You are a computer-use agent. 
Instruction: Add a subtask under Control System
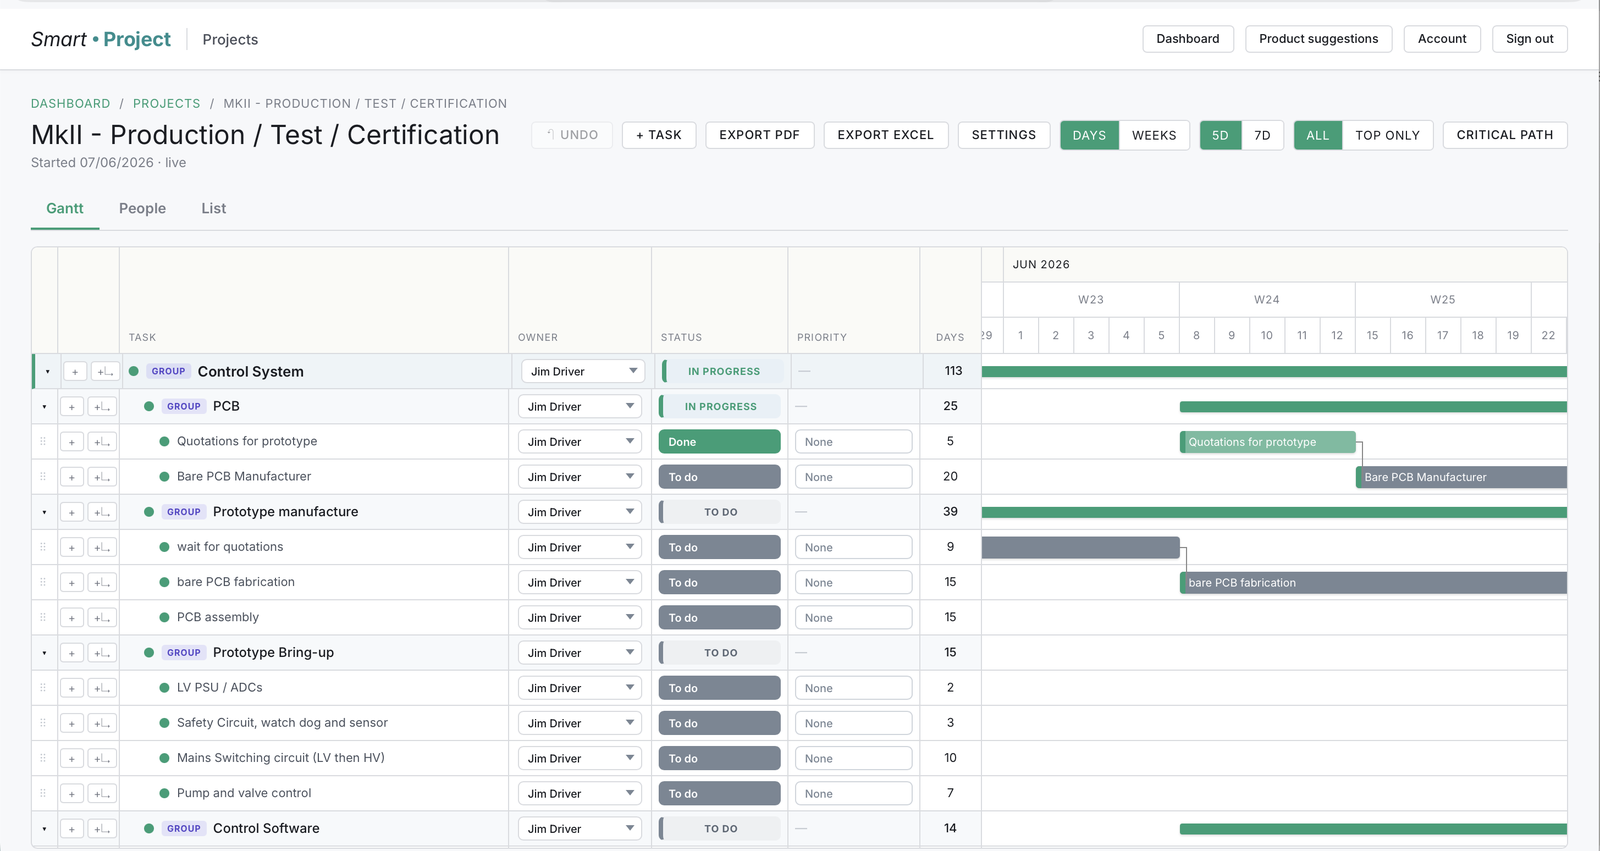105,372
